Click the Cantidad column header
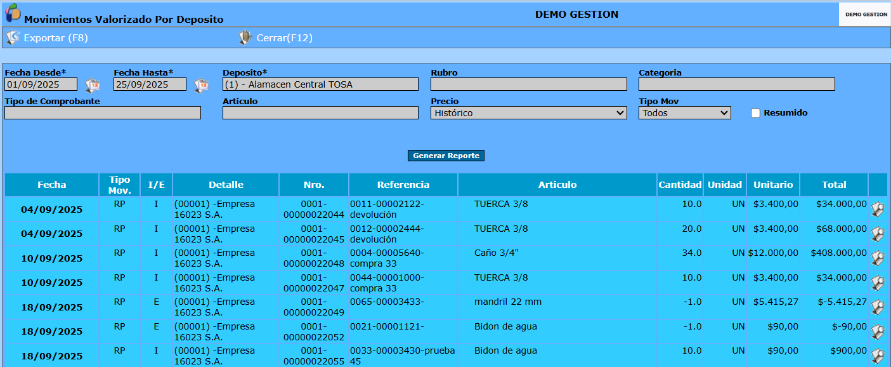Screen dimensions: 891x367 coord(680,185)
